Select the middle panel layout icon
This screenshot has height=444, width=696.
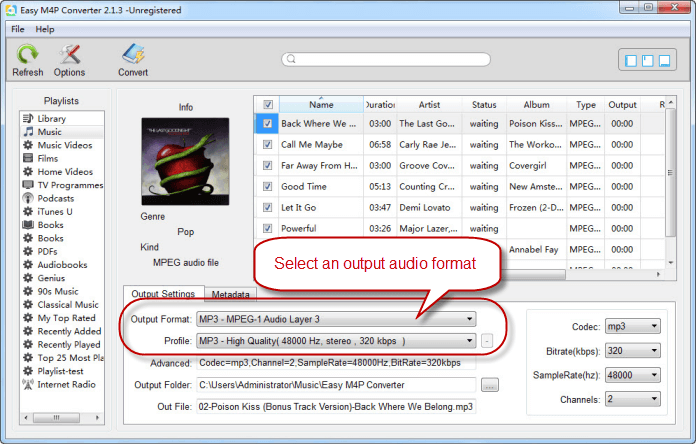point(648,60)
